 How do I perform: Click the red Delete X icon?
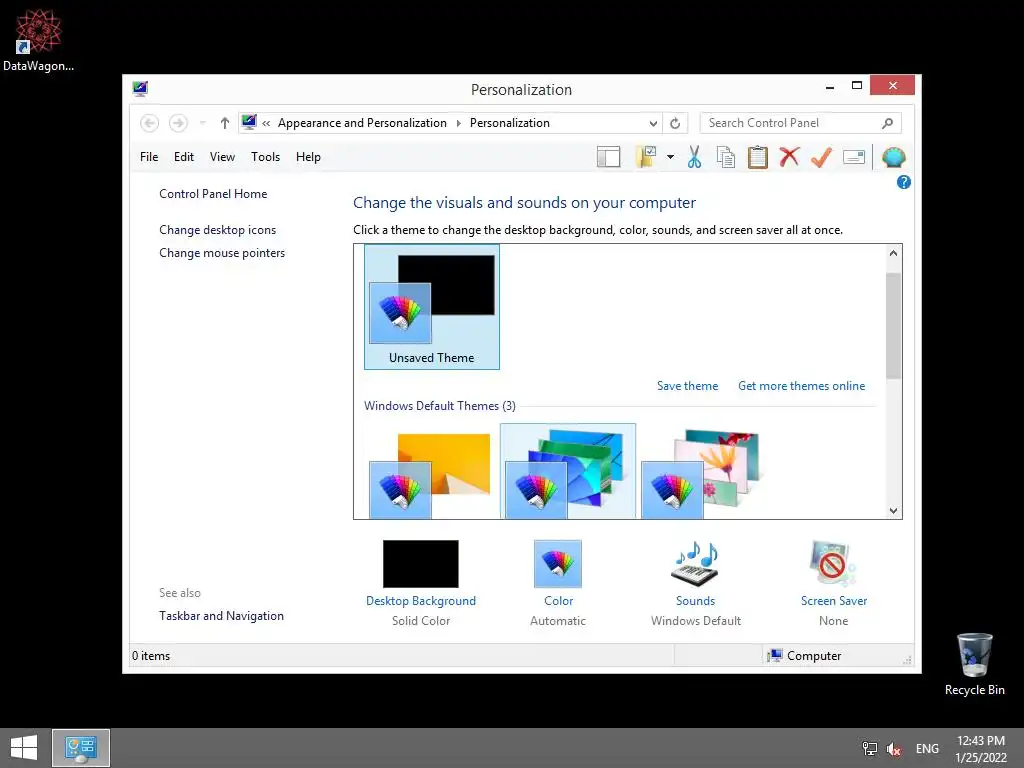tap(789, 157)
